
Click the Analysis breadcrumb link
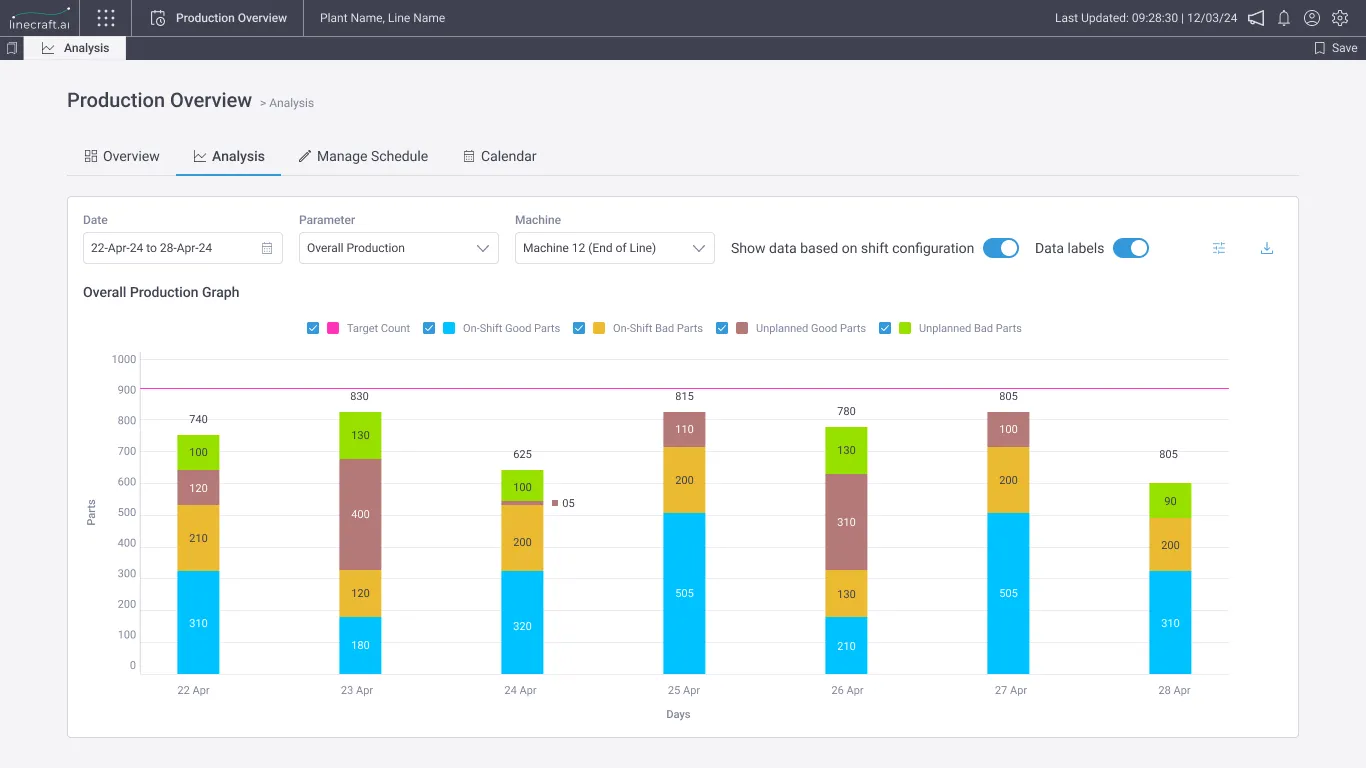point(291,103)
